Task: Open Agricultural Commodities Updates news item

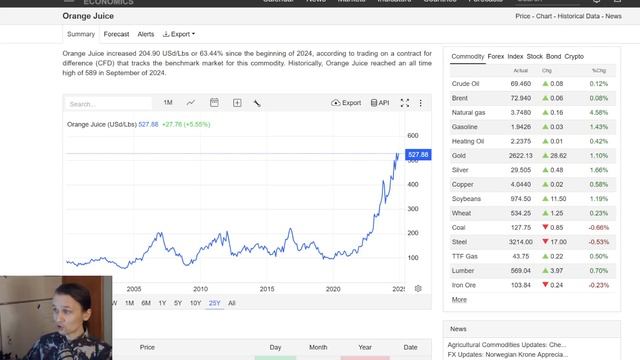Action: [507, 345]
